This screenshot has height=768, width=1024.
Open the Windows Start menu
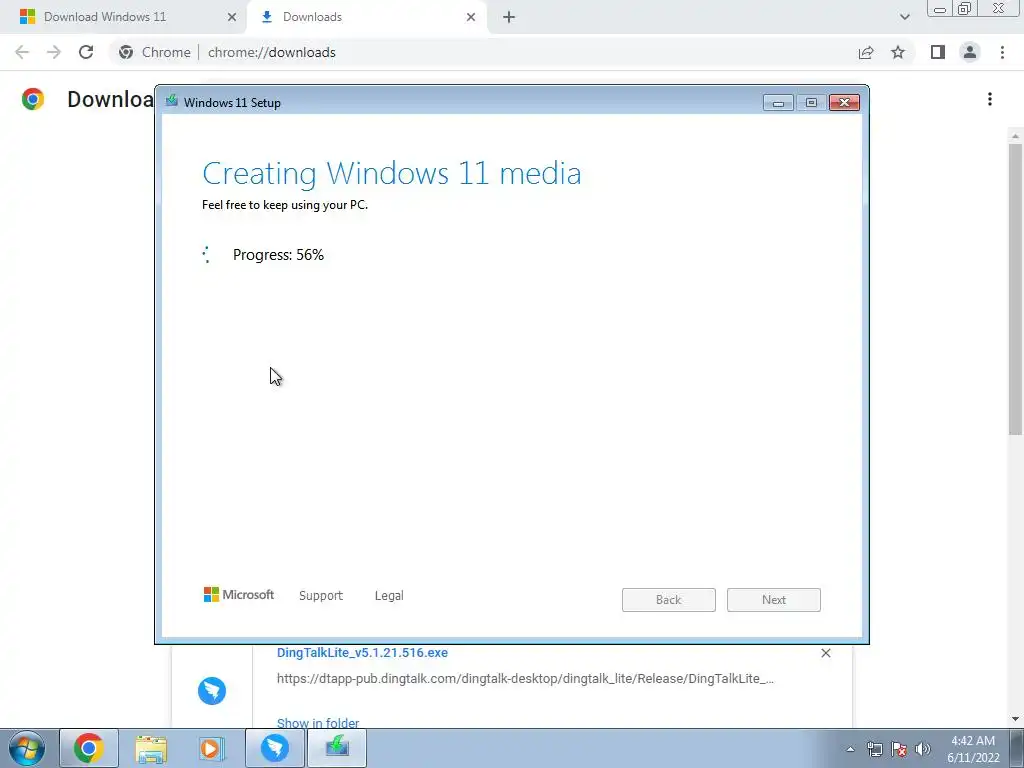(x=27, y=748)
